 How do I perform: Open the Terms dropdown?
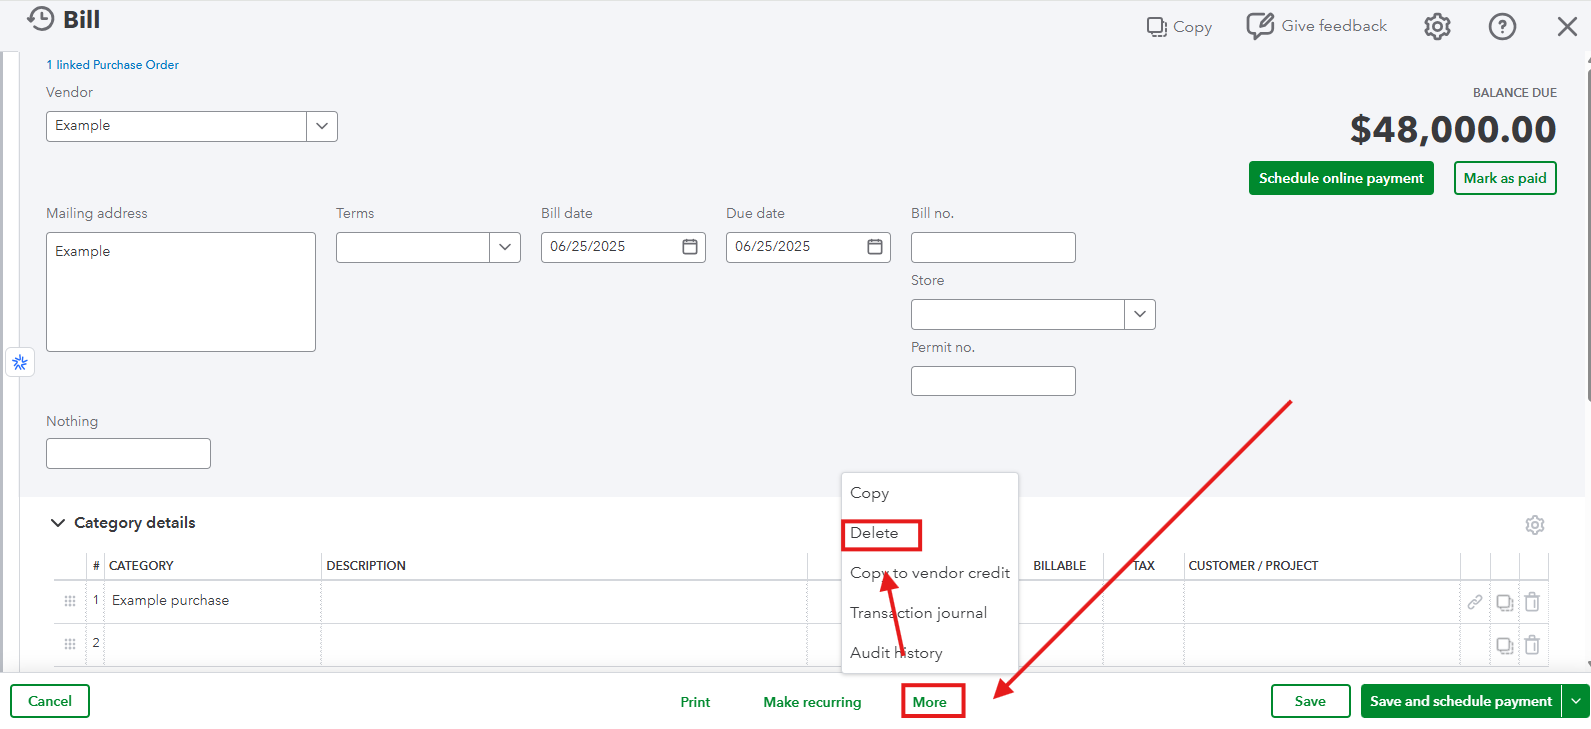pos(505,247)
